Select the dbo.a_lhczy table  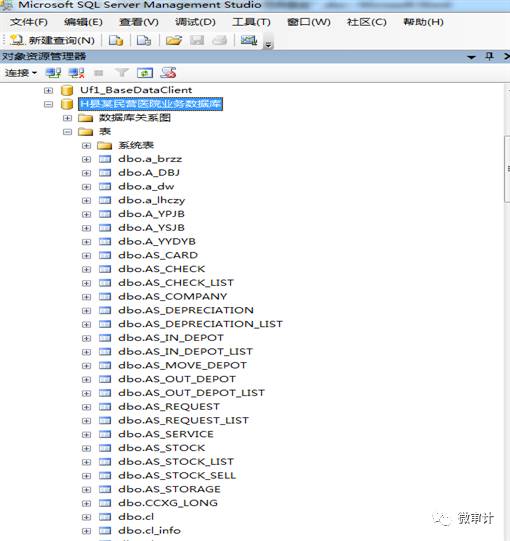pyautogui.click(x=152, y=200)
